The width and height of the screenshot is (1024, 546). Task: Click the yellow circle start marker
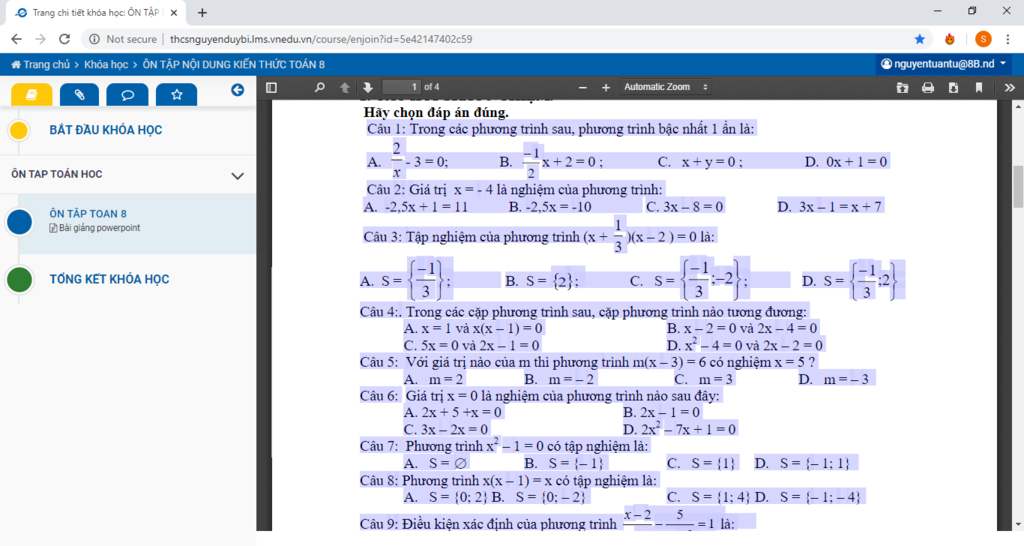pos(19,131)
